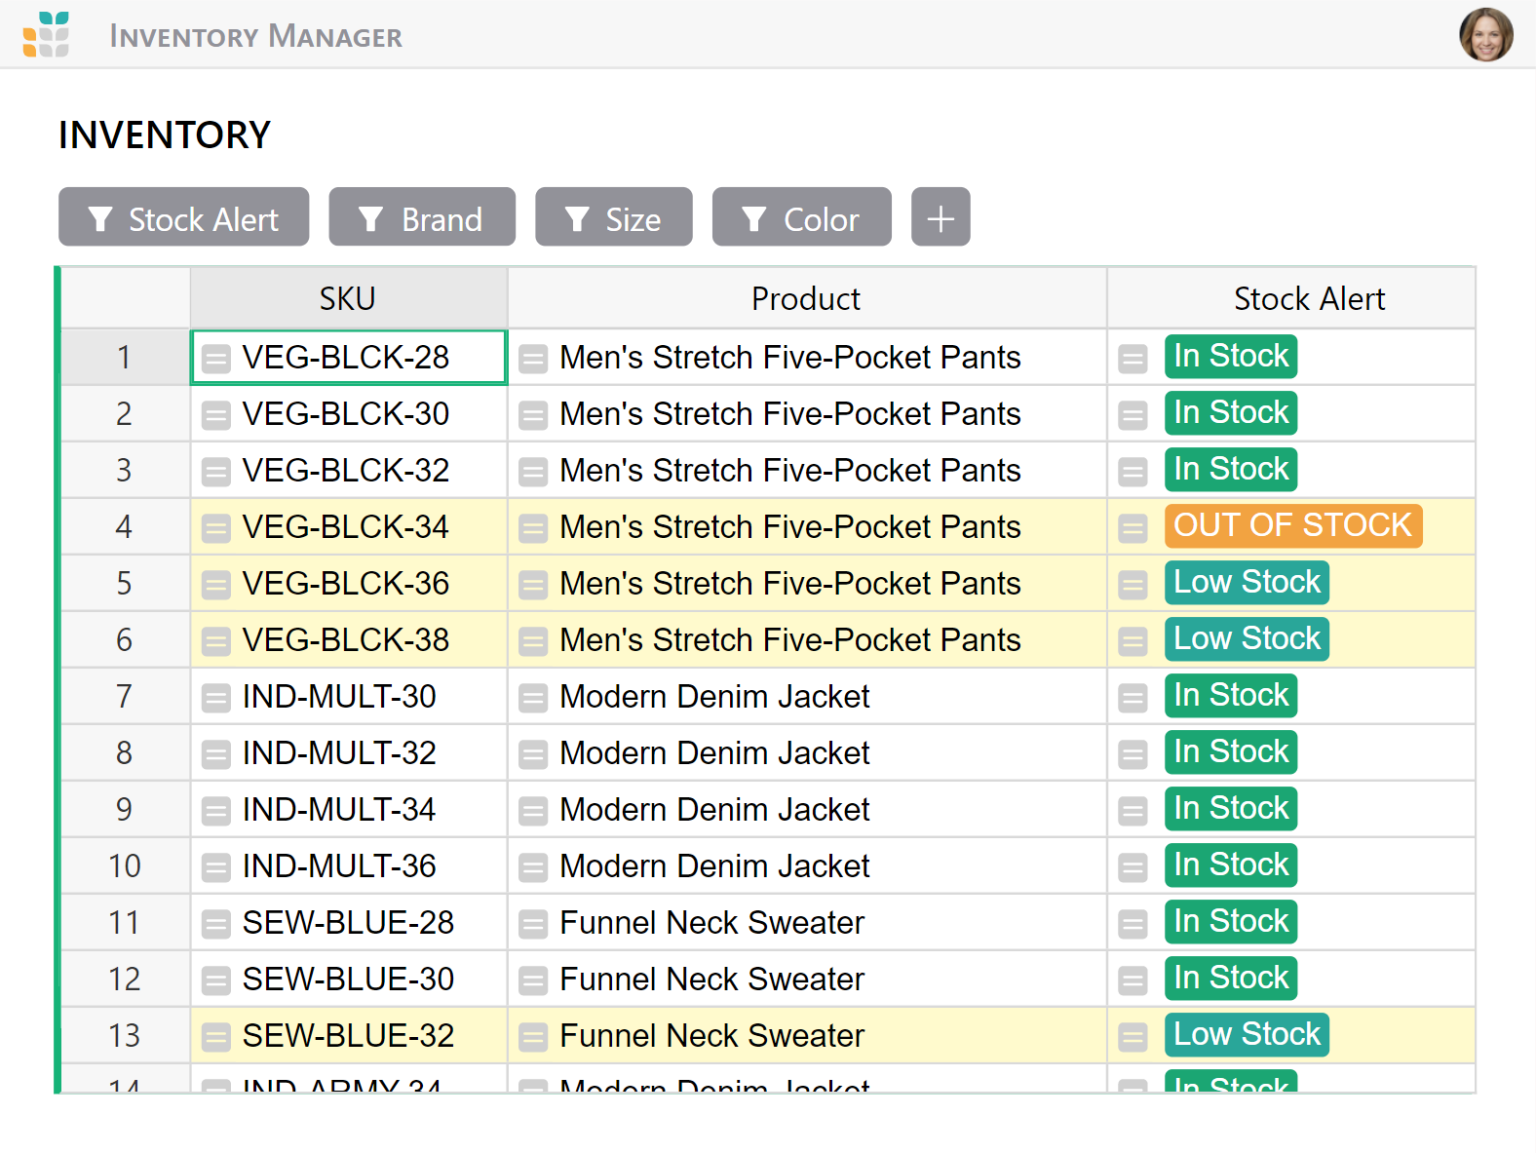Open the expand icon next to the OUT OF STOCK badge

pyautogui.click(x=1133, y=527)
